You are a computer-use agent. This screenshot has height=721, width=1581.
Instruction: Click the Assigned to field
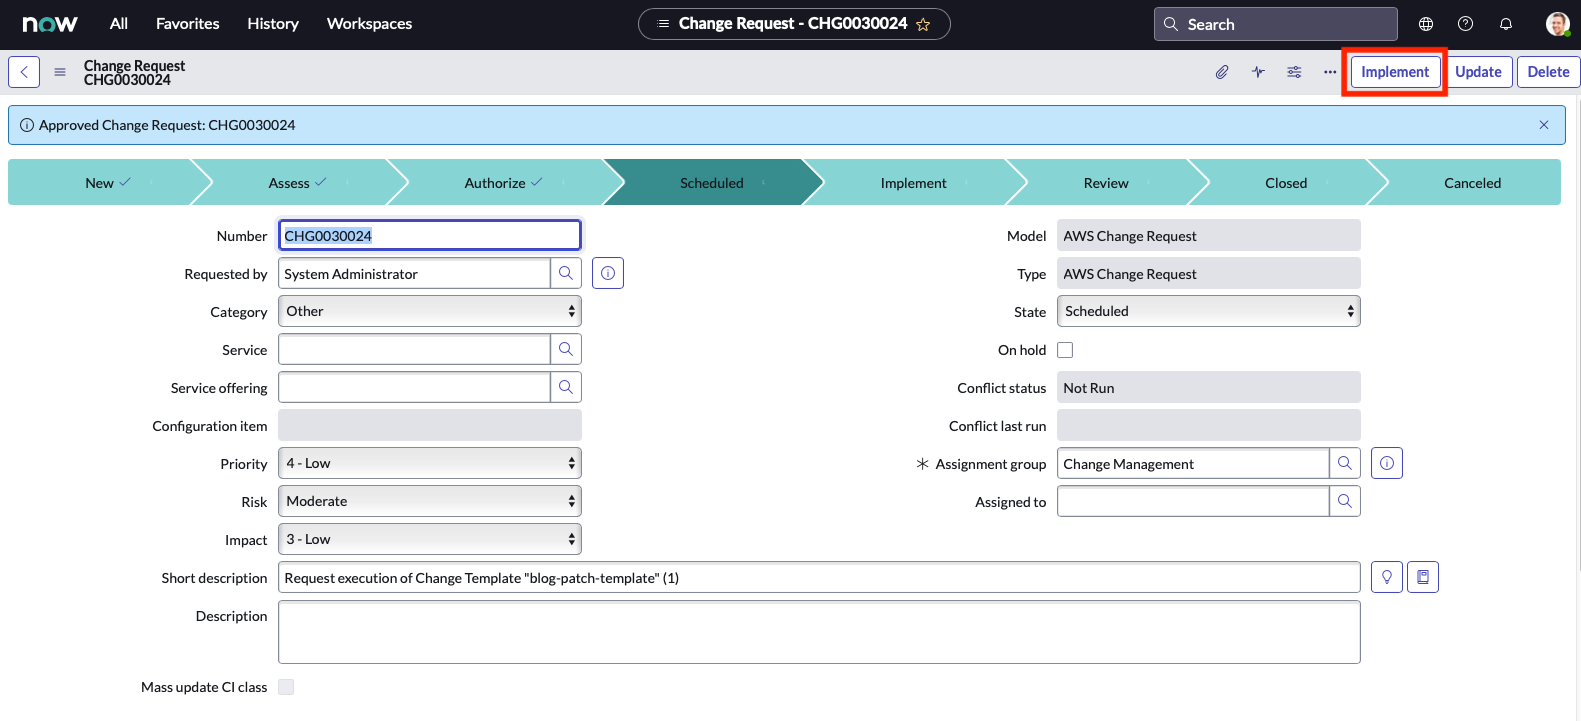coord(1193,501)
